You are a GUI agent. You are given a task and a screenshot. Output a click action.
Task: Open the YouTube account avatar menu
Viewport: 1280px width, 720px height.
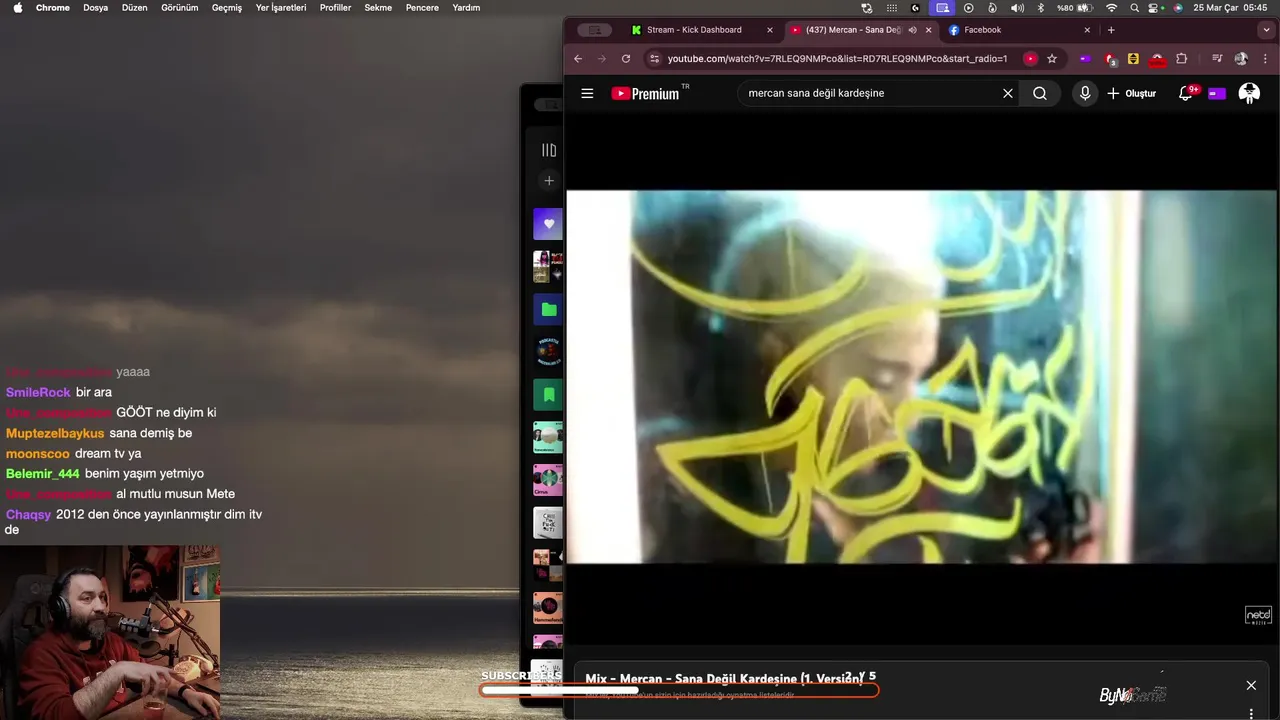pos(1249,93)
